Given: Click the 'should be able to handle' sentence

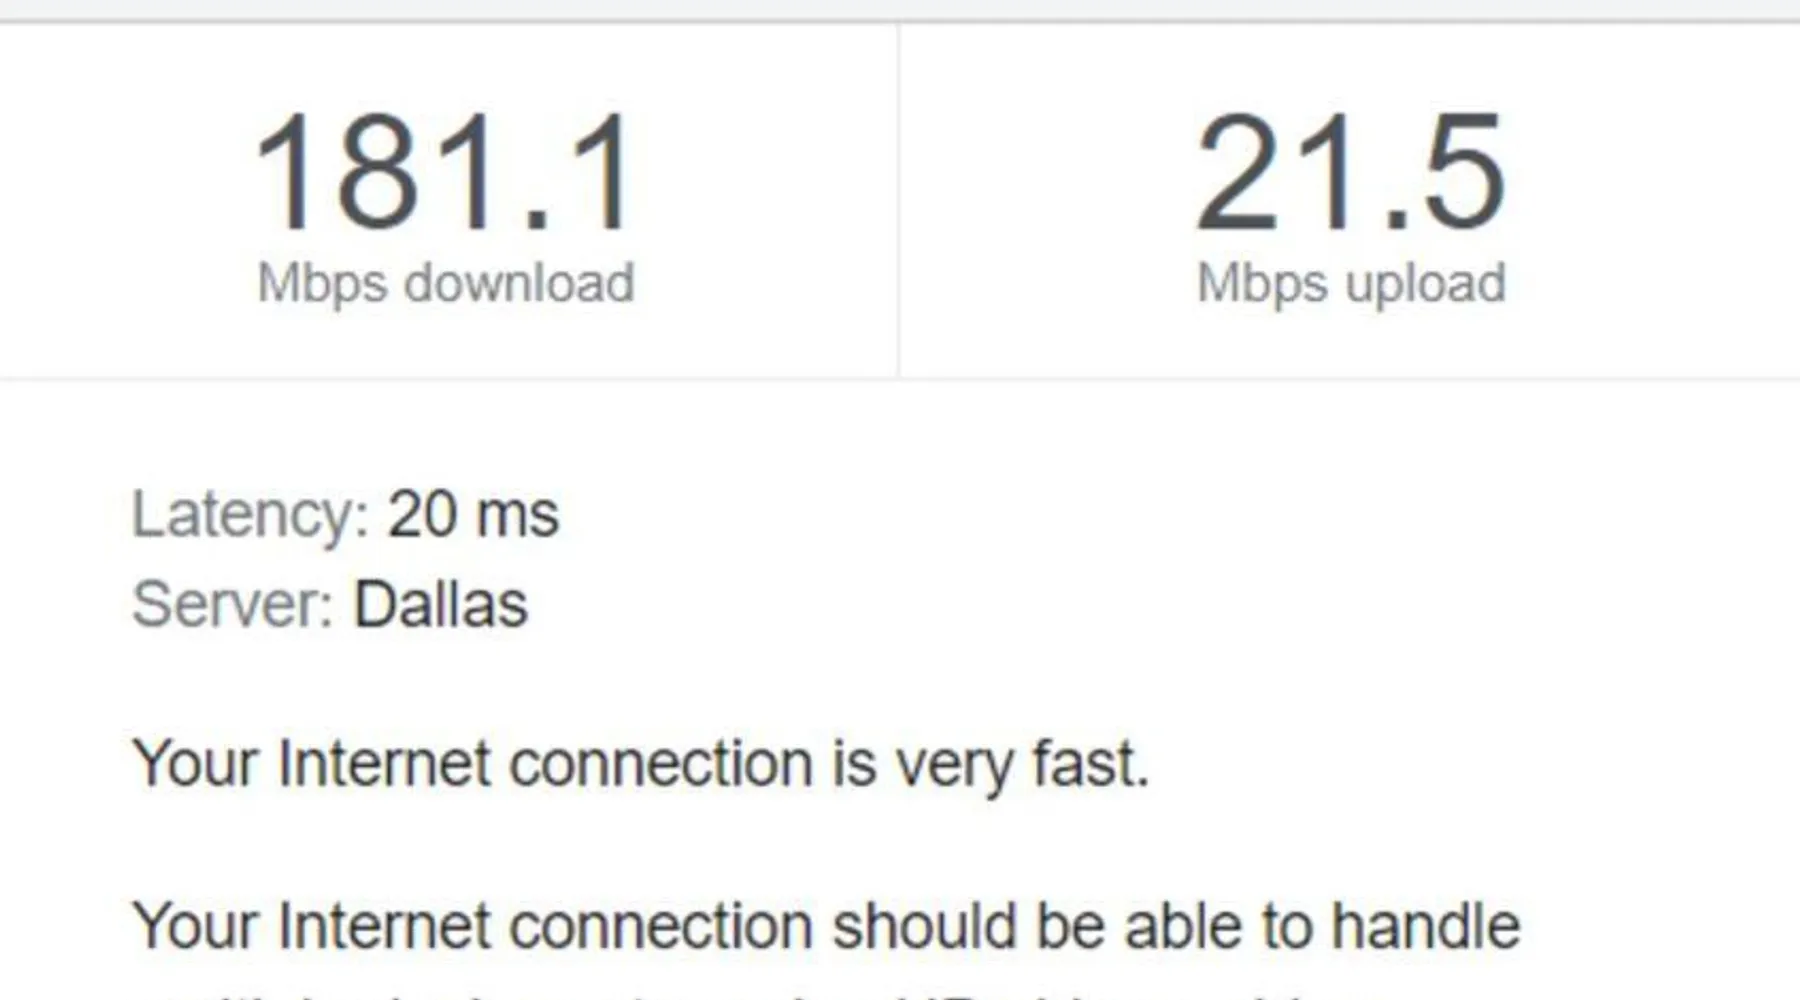Looking at the screenshot, I should [826, 926].
